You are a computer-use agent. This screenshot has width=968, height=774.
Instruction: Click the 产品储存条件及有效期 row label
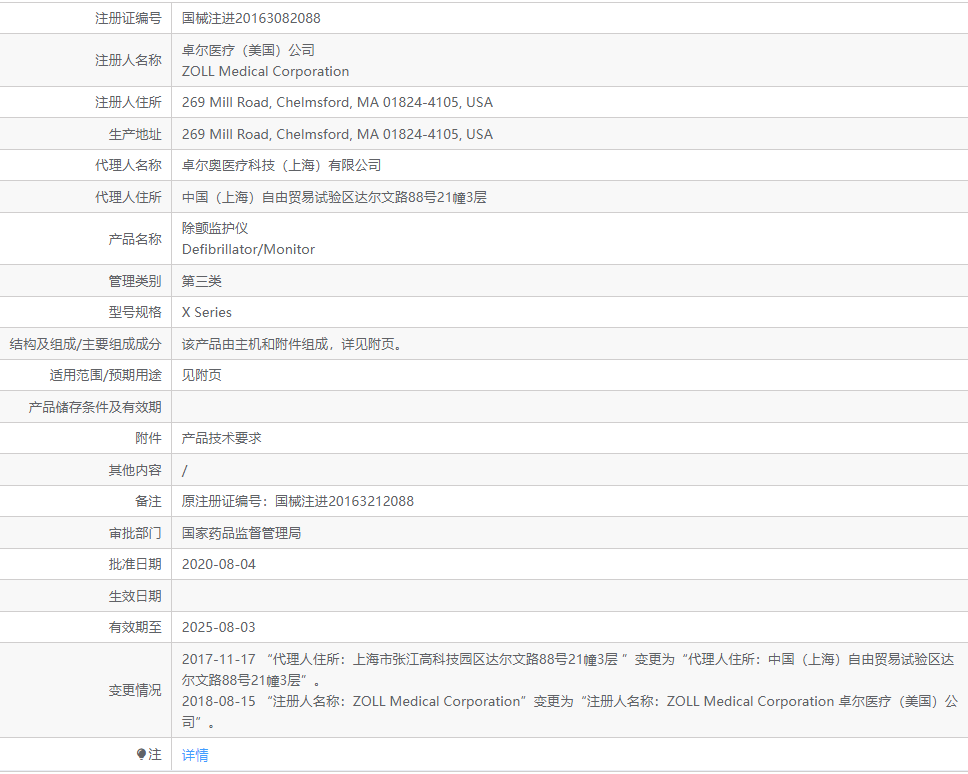95,407
